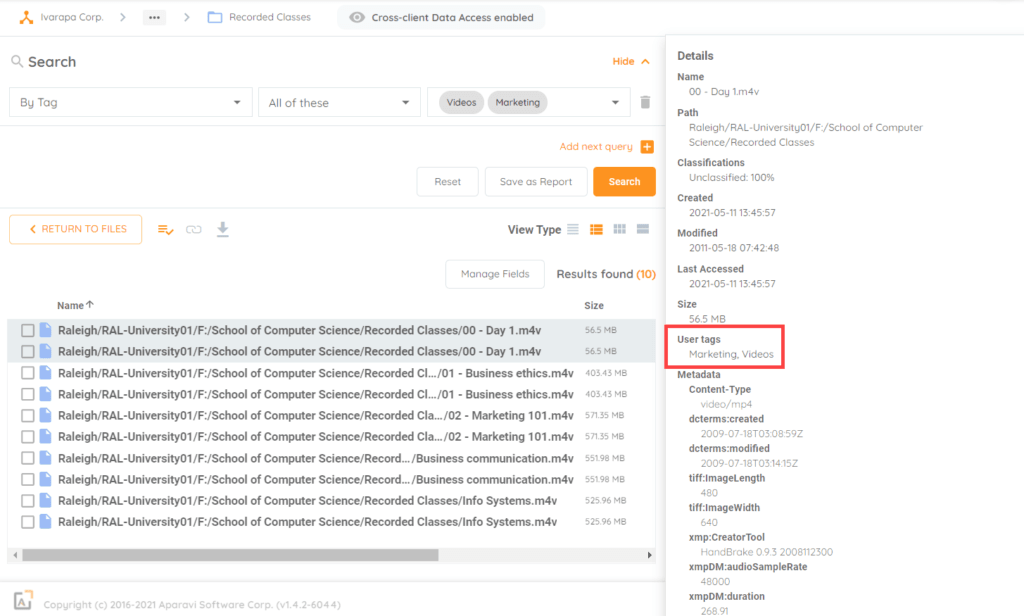Click the Recorded Classes folder icon
The width and height of the screenshot is (1024, 616).
215,18
